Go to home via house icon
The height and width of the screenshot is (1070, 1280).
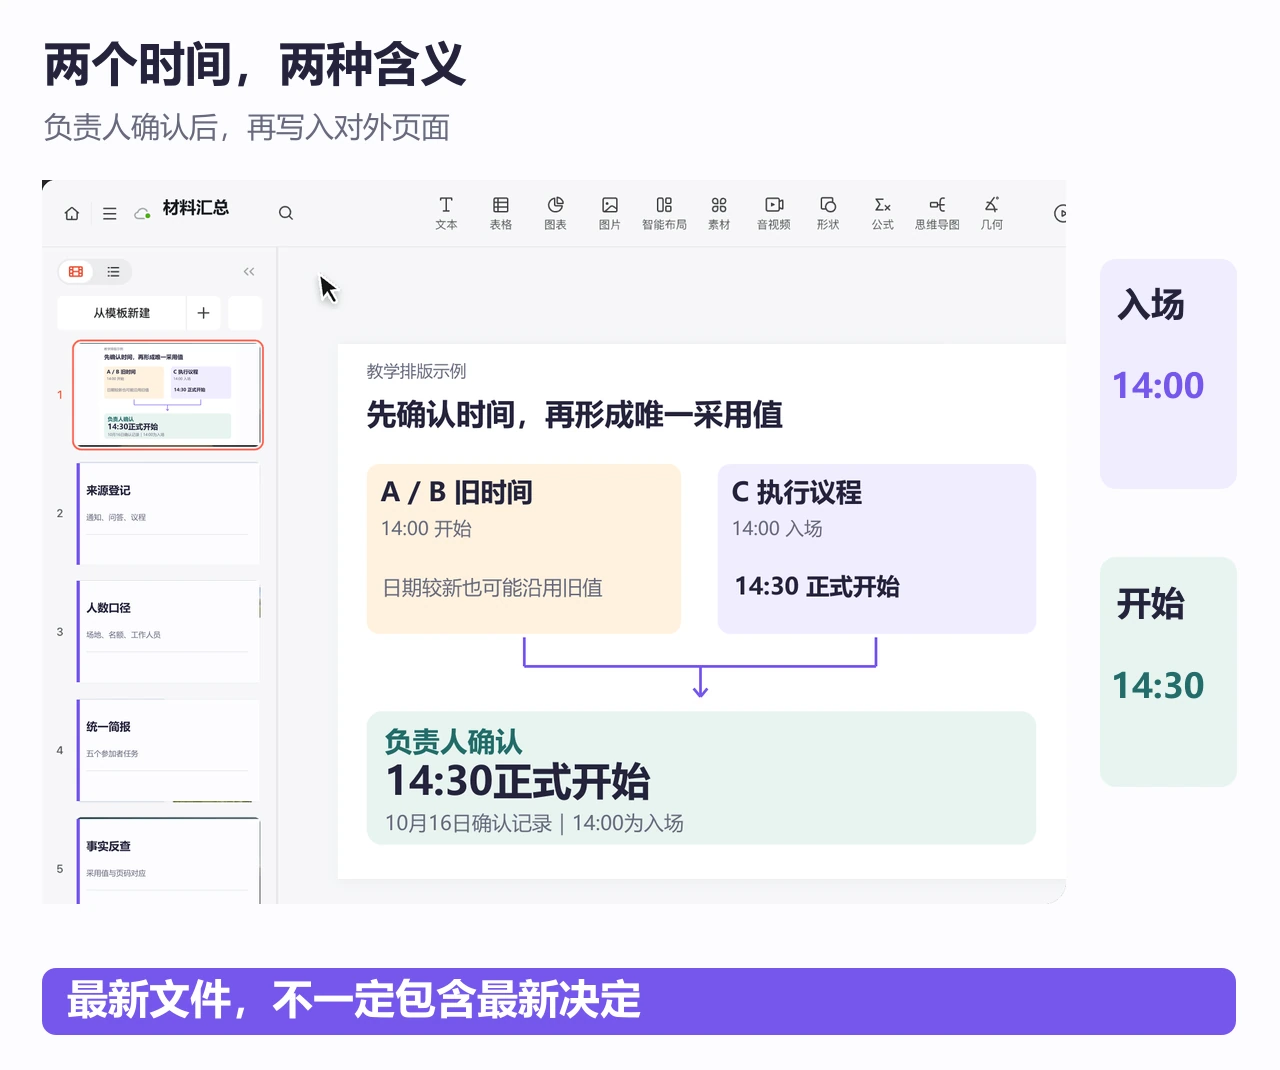click(x=72, y=213)
